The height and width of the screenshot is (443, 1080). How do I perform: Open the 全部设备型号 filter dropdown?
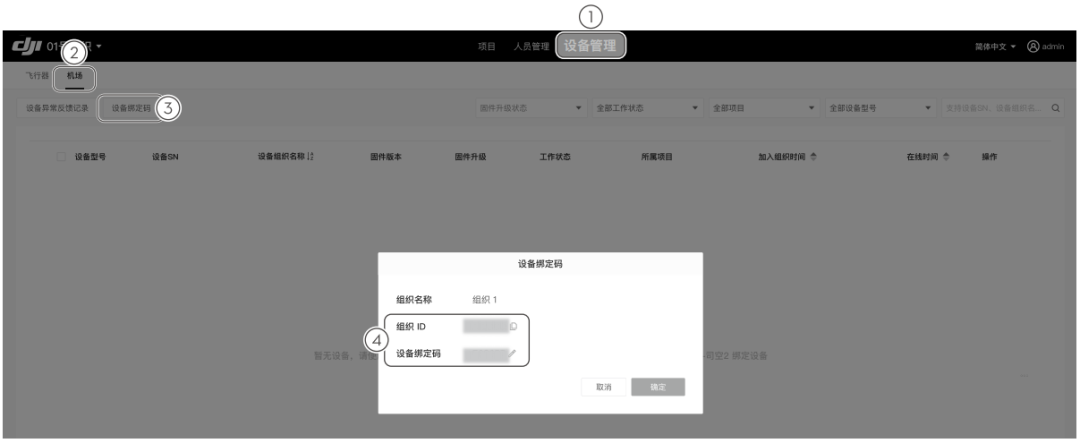point(881,108)
